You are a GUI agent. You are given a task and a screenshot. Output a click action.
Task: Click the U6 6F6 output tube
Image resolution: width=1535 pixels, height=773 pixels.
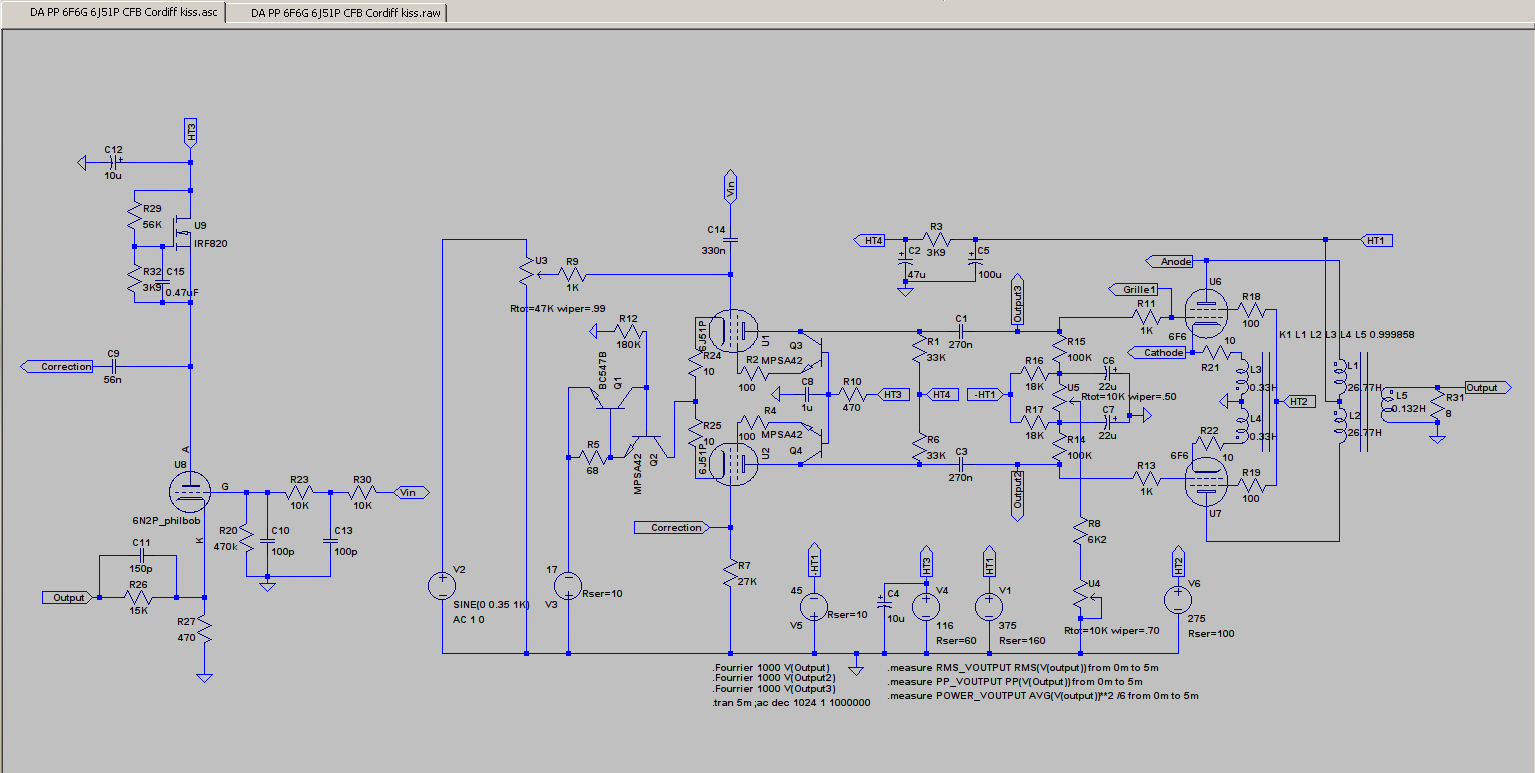point(1205,314)
